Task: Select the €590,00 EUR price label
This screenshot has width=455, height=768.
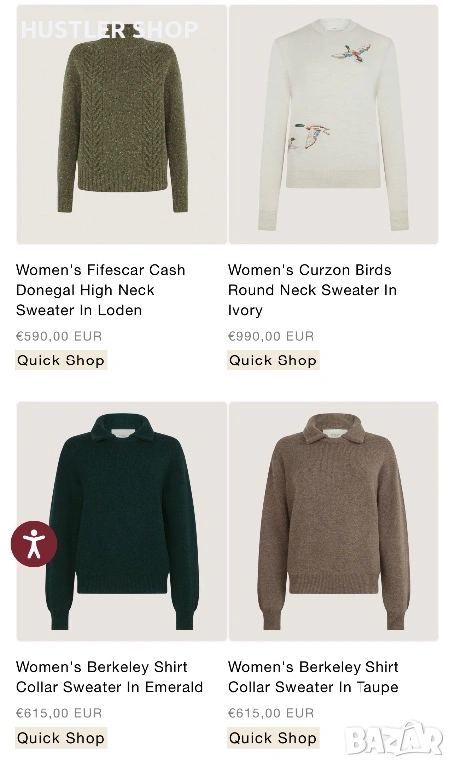Action: coord(59,336)
